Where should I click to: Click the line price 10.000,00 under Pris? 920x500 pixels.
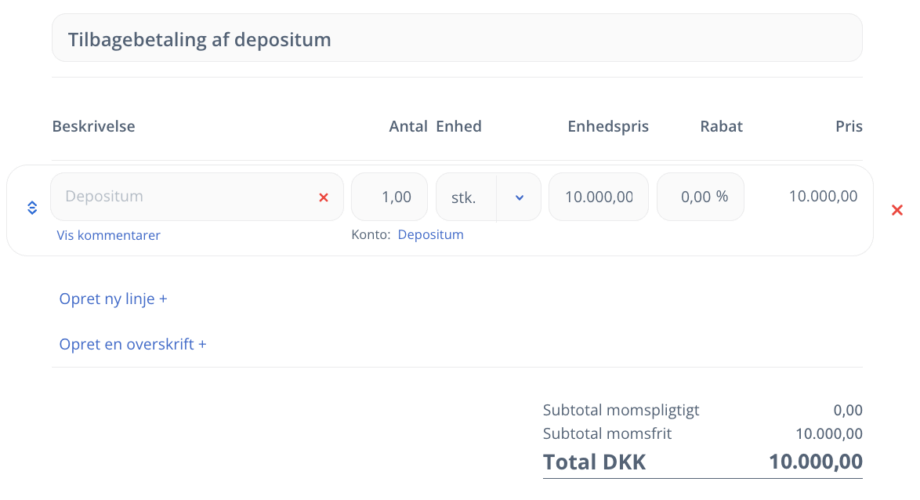pos(822,196)
